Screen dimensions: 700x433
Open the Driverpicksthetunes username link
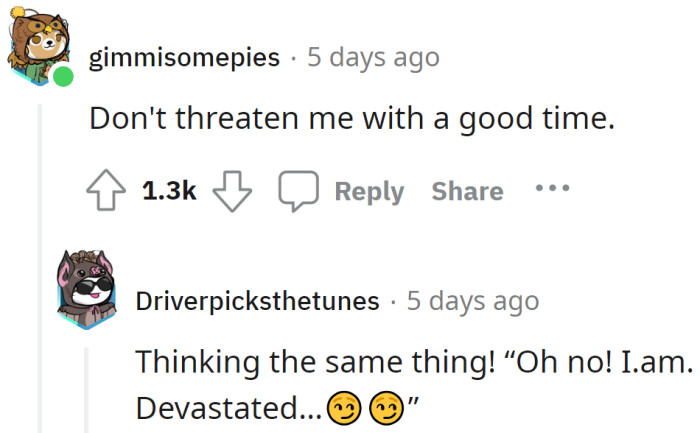coord(258,301)
